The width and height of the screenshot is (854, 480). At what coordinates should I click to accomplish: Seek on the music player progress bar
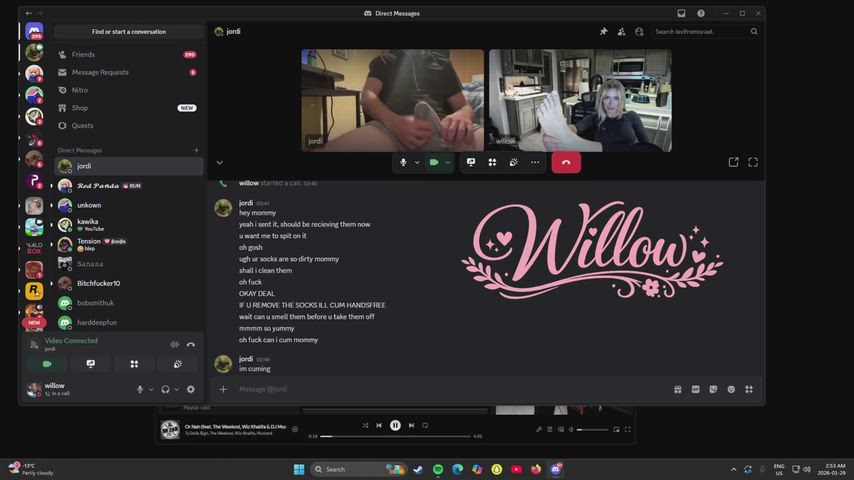pos(395,436)
